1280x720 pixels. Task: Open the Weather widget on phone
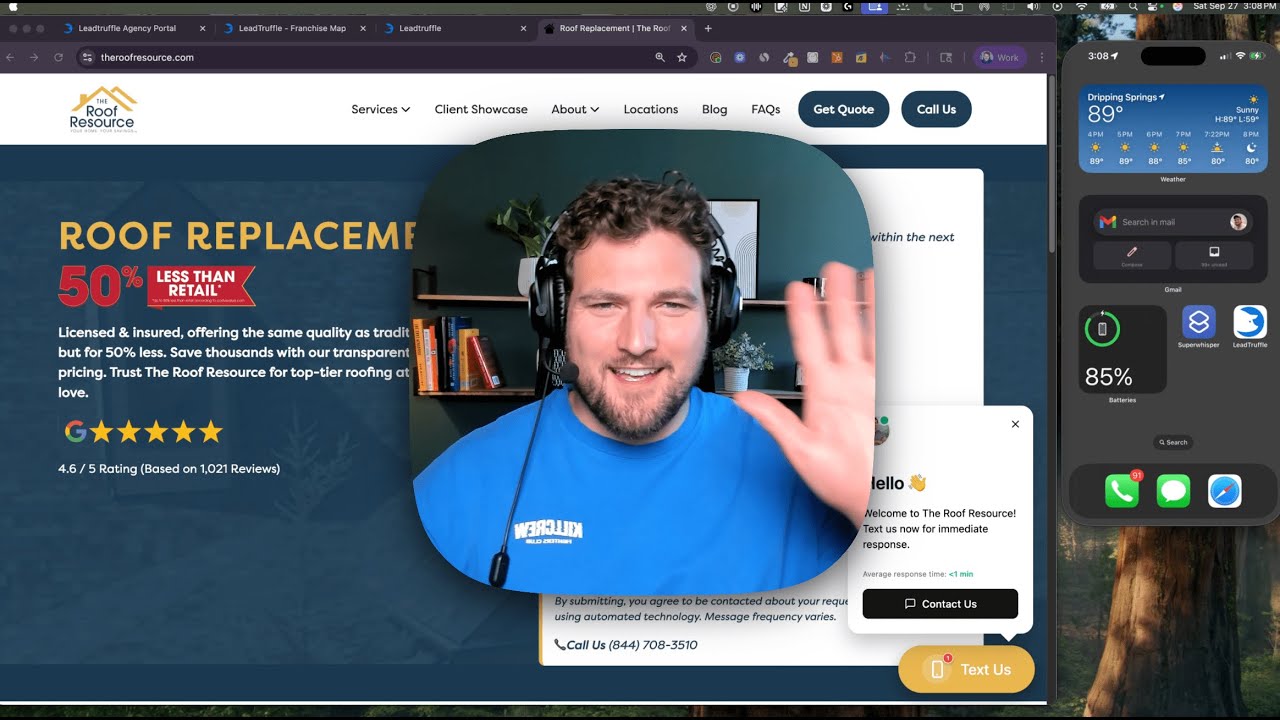(x=1173, y=129)
